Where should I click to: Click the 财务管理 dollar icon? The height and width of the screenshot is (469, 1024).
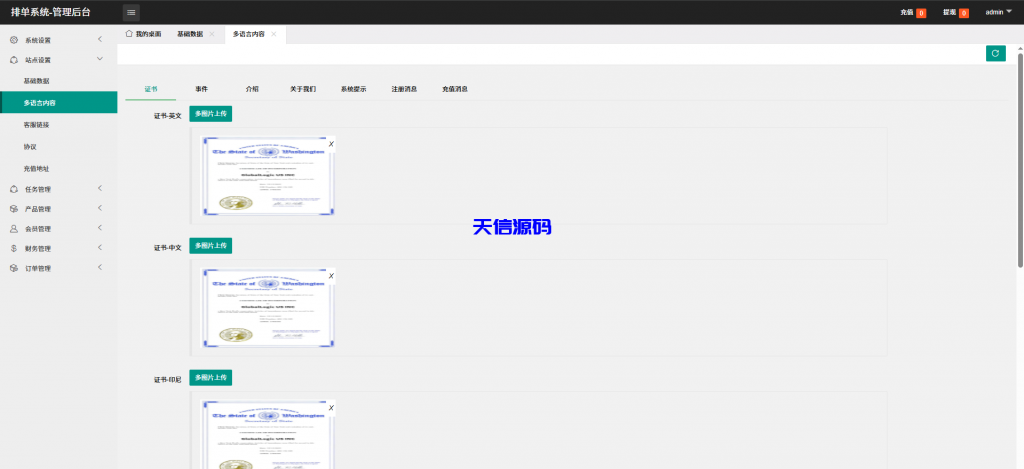13,248
